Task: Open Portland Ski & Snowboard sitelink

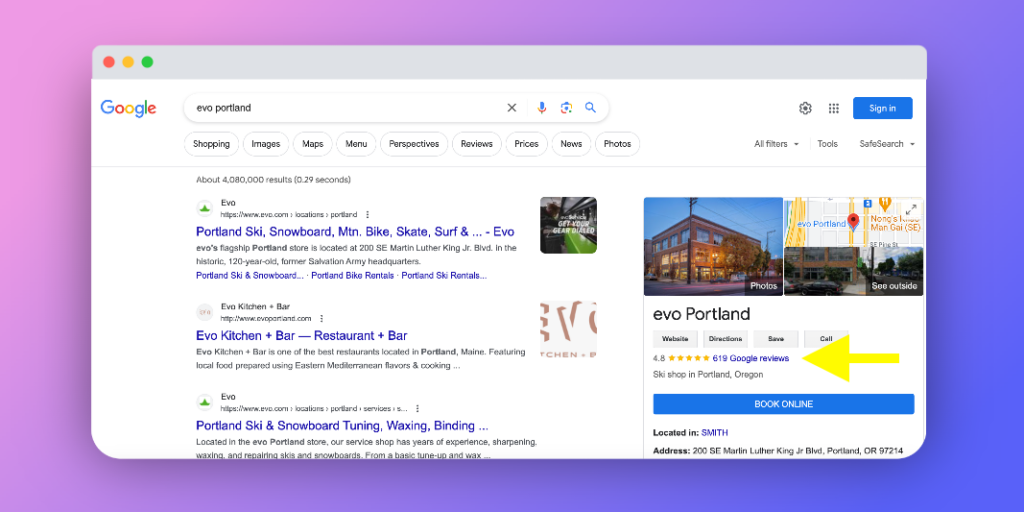Action: [x=249, y=276]
